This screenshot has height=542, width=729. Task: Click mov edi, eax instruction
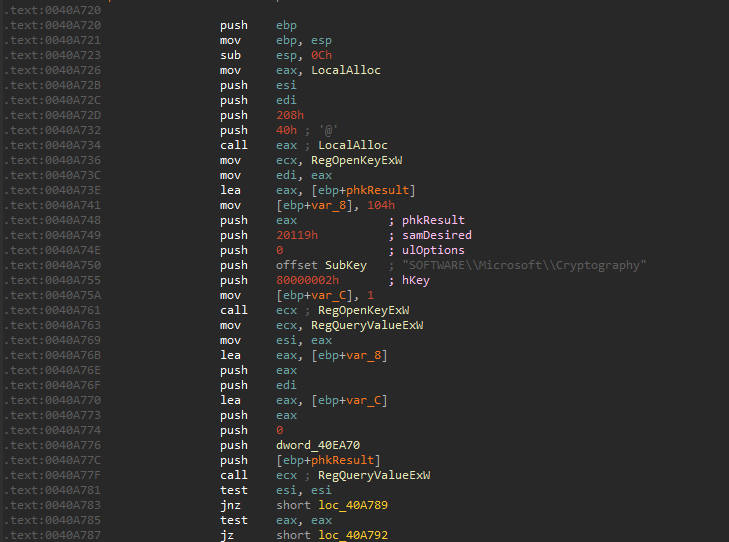coord(276,175)
